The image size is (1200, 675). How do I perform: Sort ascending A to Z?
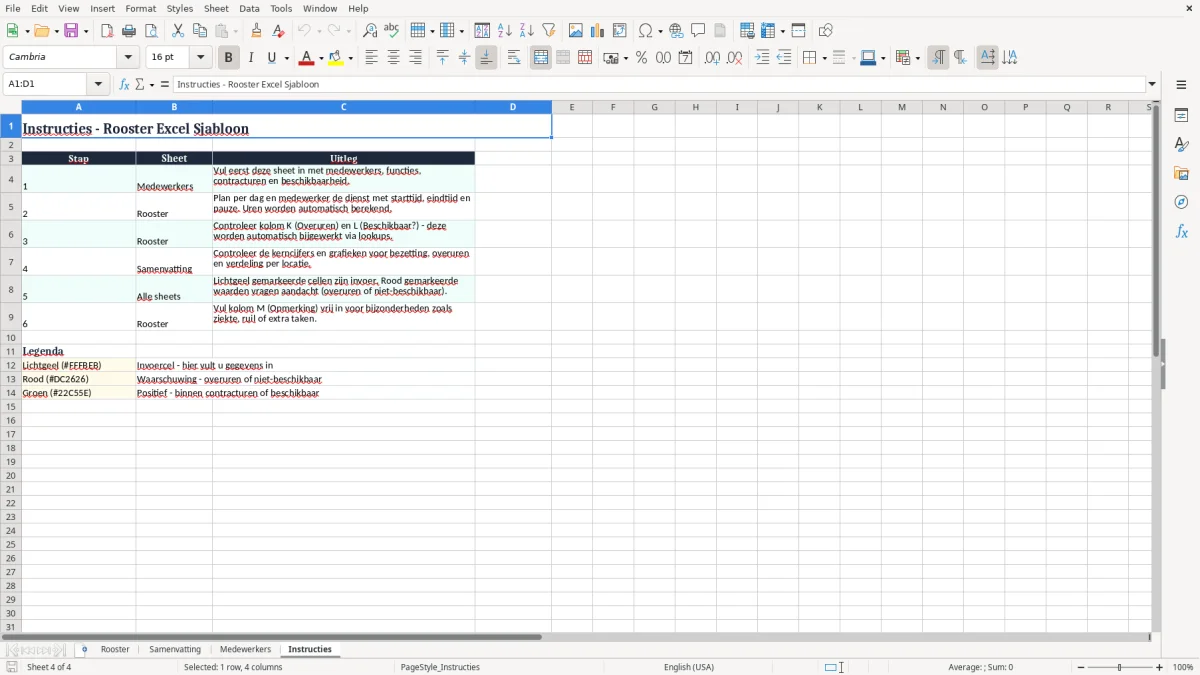[x=505, y=31]
